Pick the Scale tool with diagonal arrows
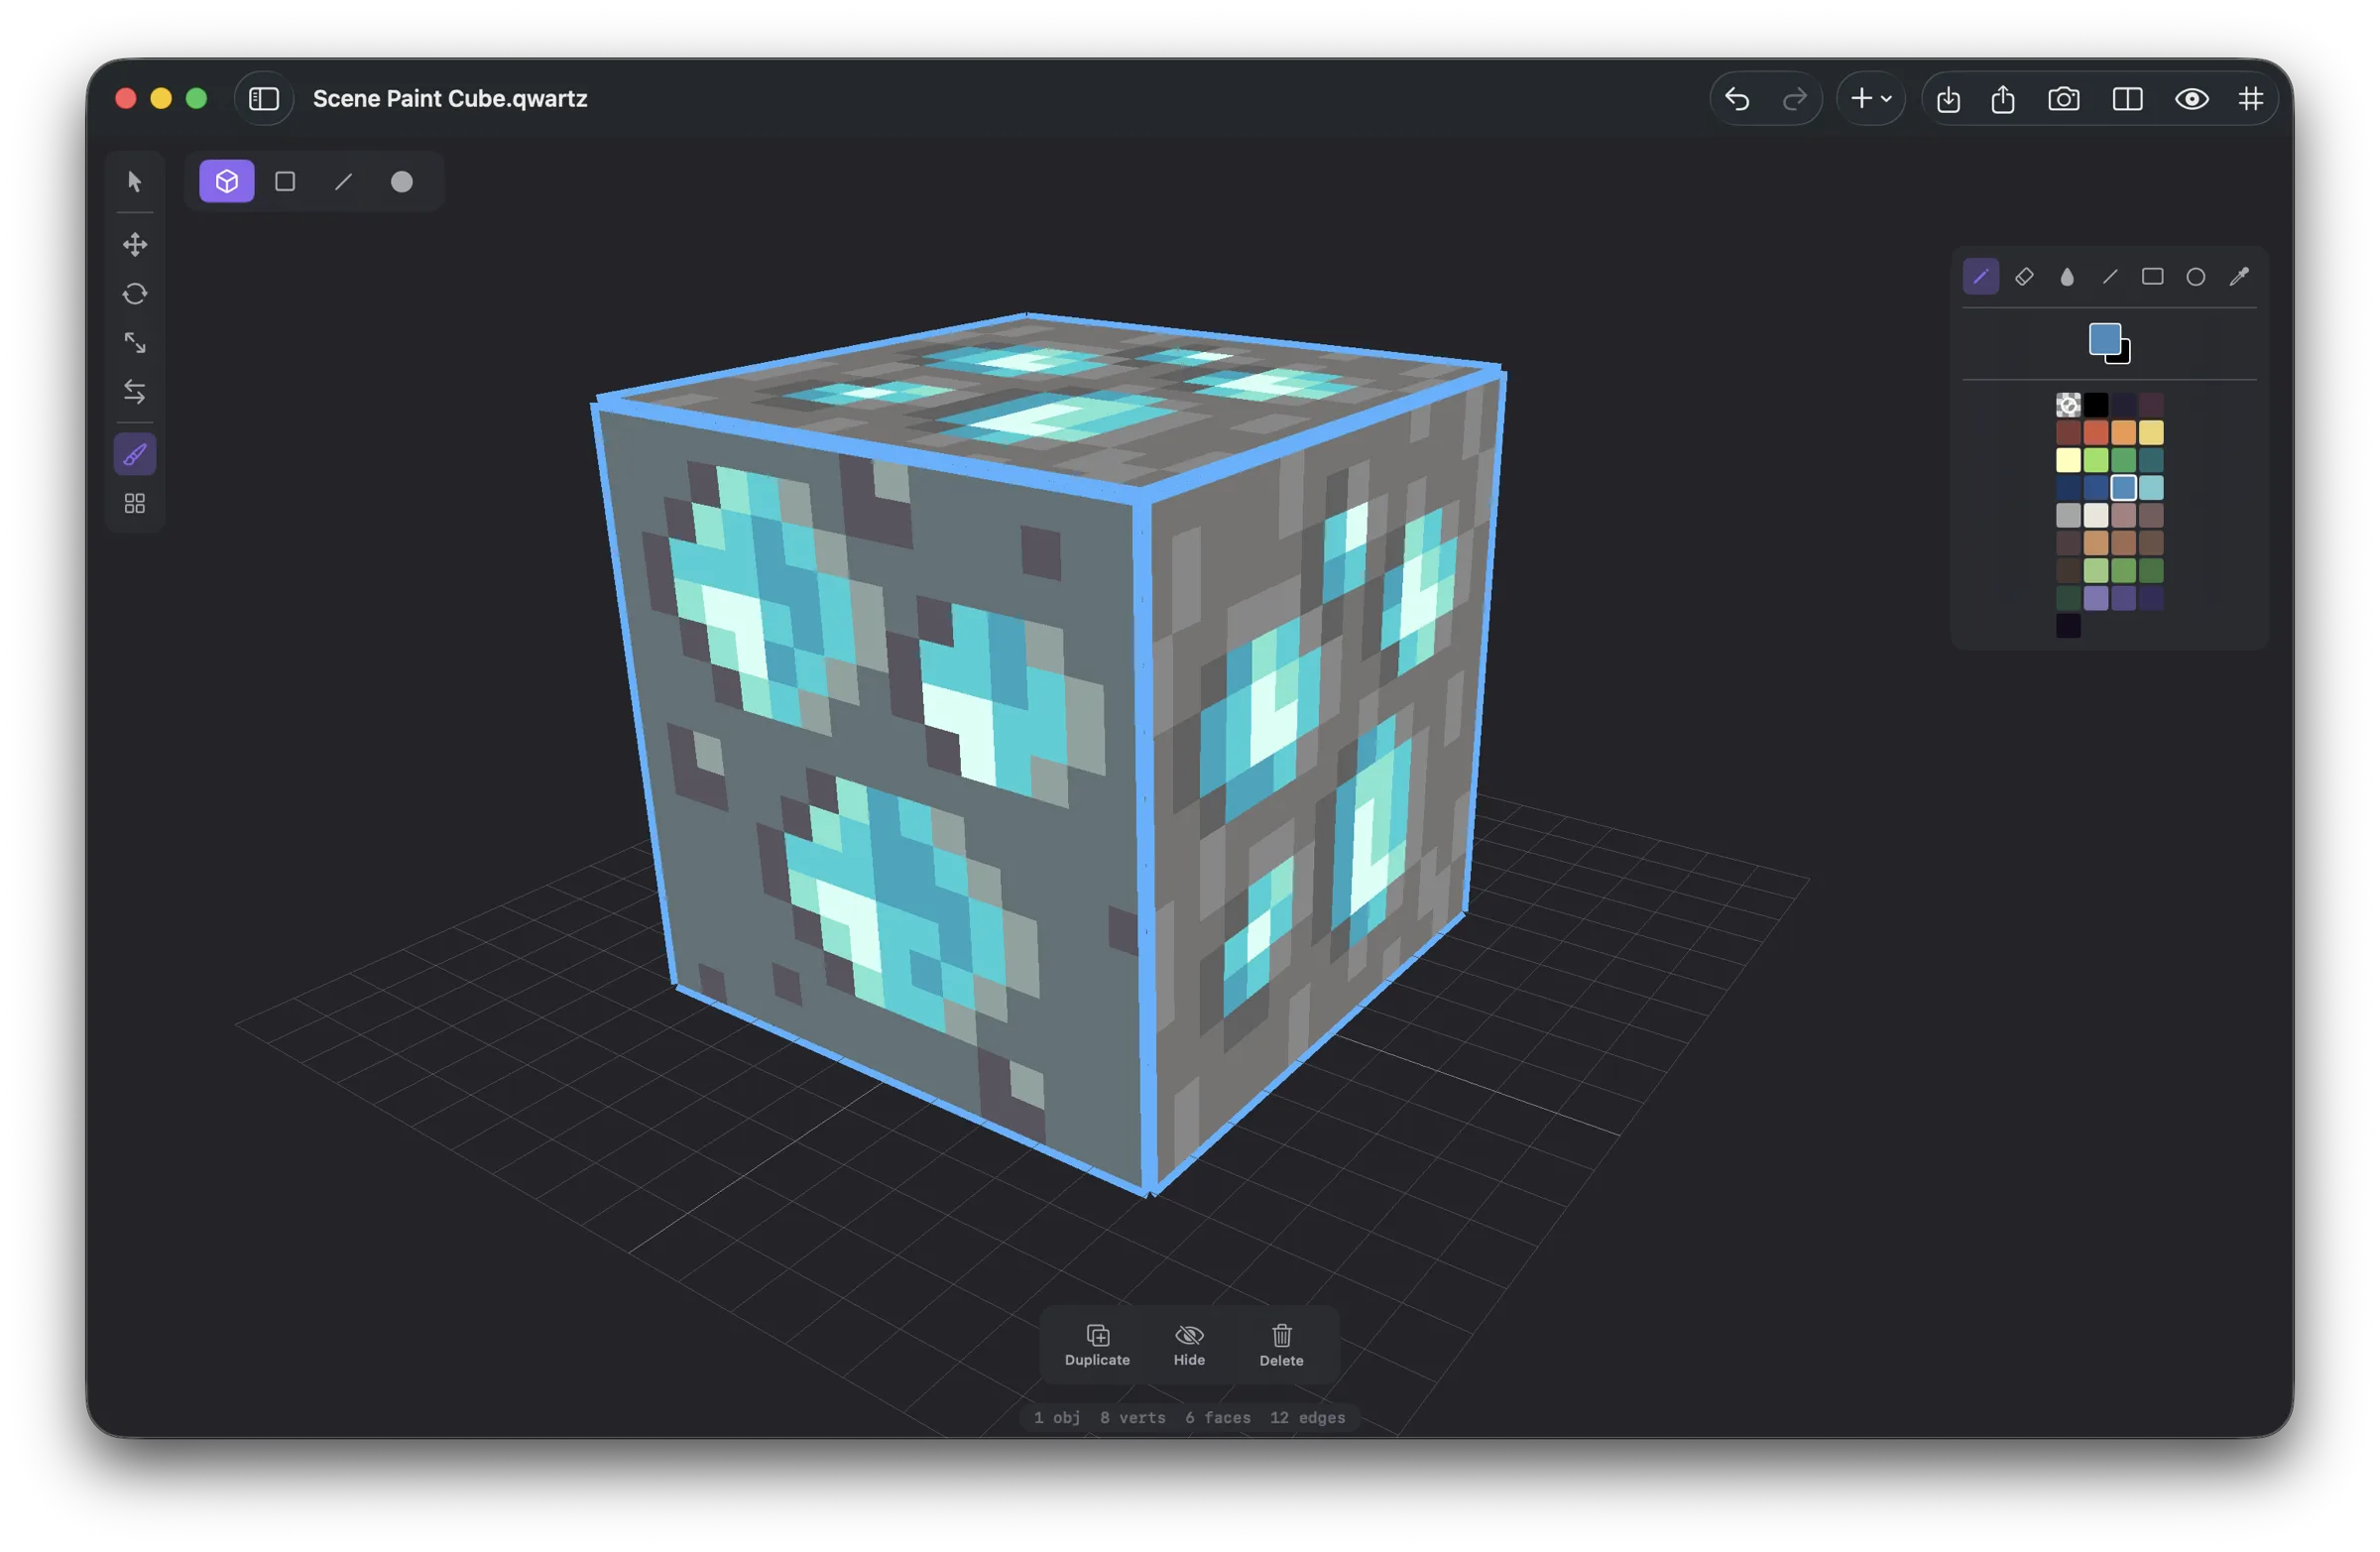Screen dimensions: 2380x1552 tap(135, 343)
